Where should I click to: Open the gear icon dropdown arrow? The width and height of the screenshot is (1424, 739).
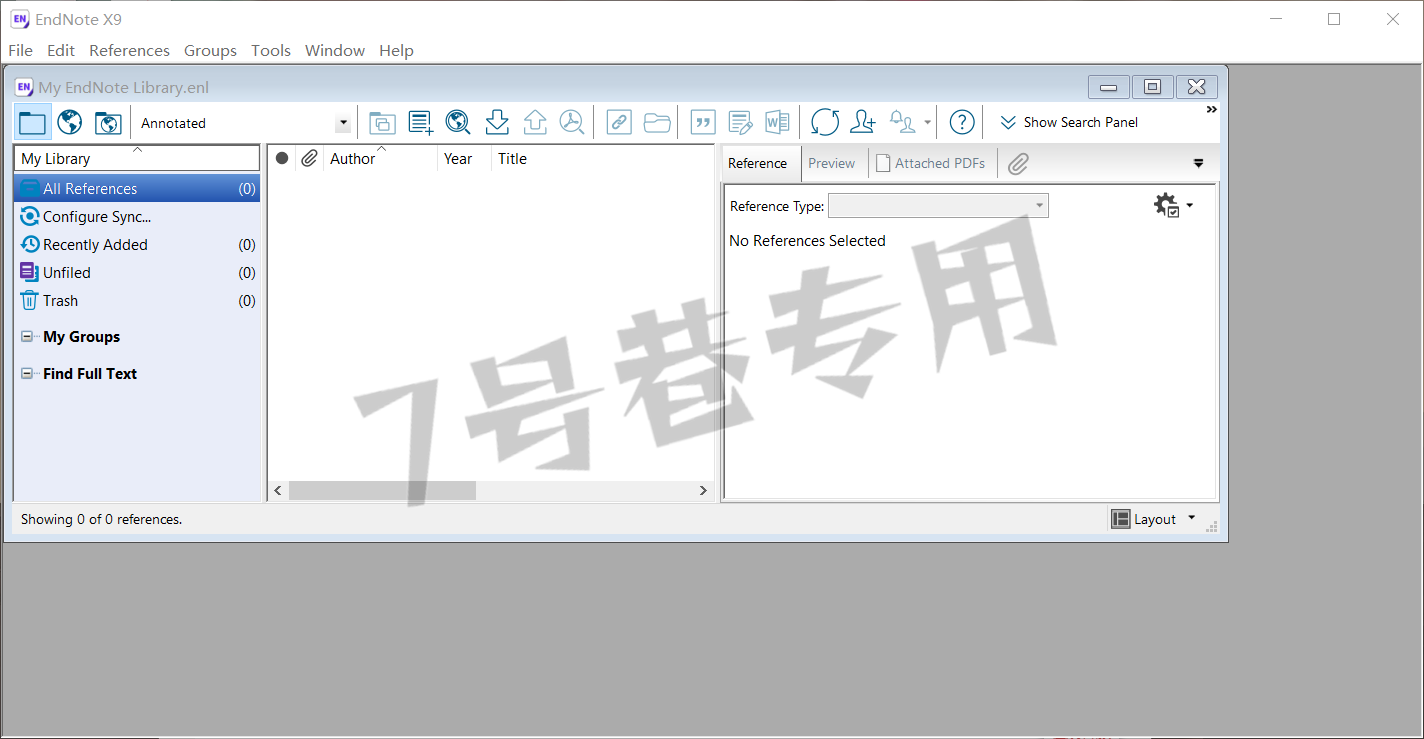1190,205
